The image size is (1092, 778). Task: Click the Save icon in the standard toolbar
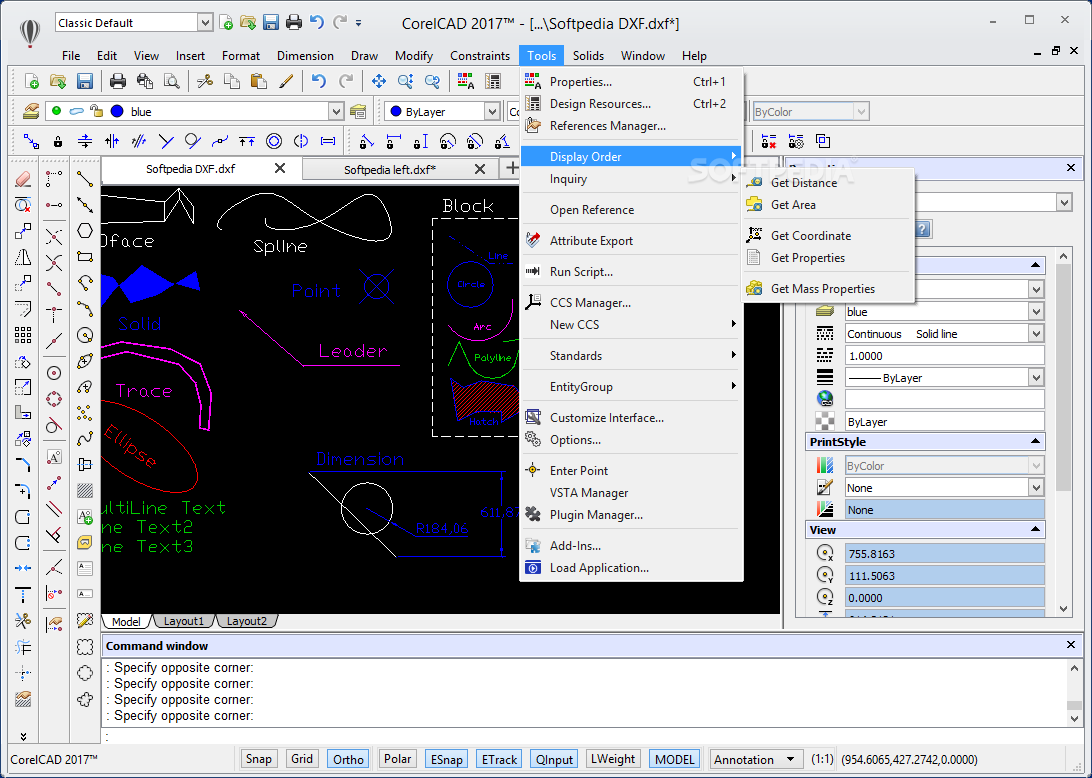click(x=85, y=81)
